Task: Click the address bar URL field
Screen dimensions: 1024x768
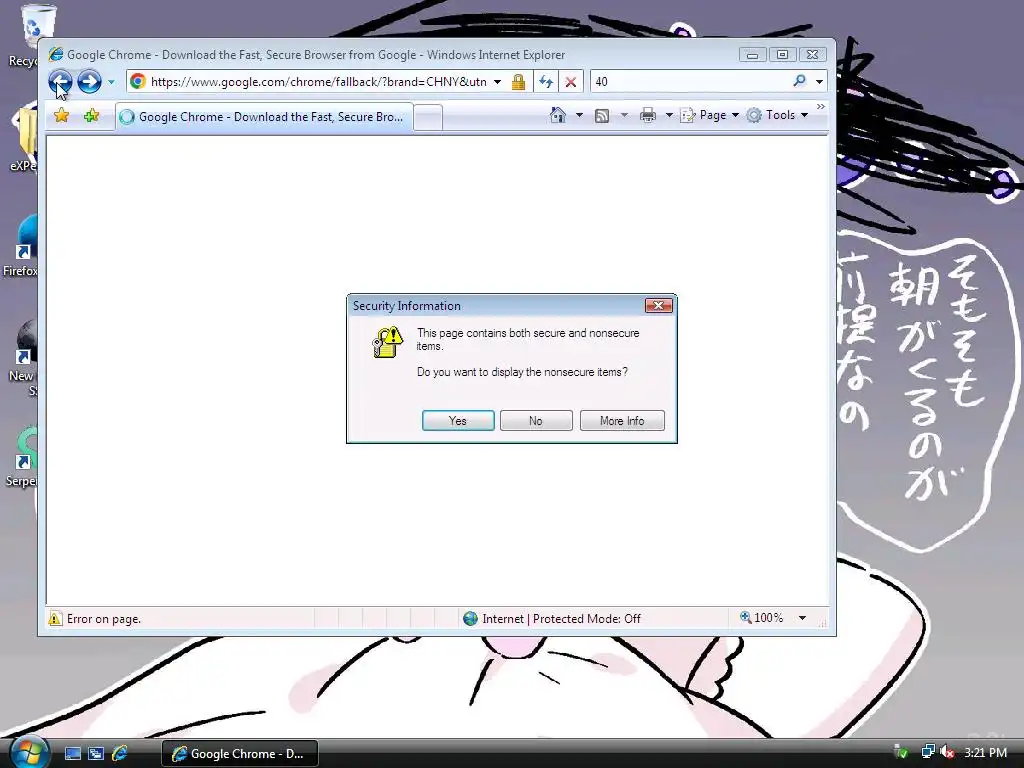Action: (318, 82)
